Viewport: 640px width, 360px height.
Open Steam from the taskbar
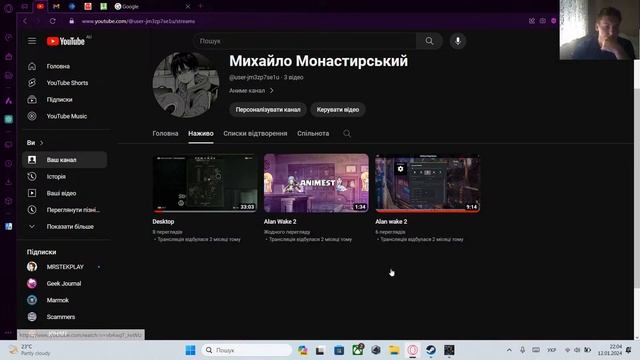pos(431,350)
